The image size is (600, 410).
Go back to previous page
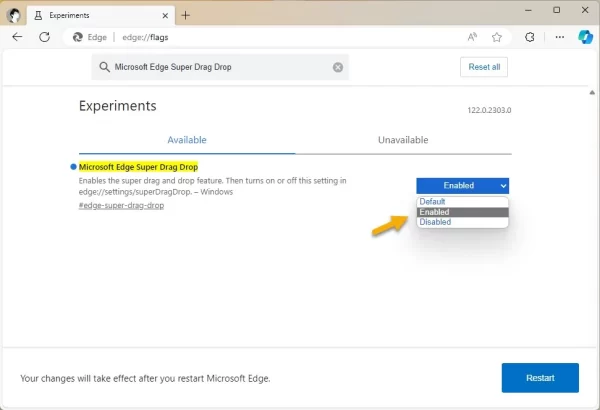tap(17, 37)
